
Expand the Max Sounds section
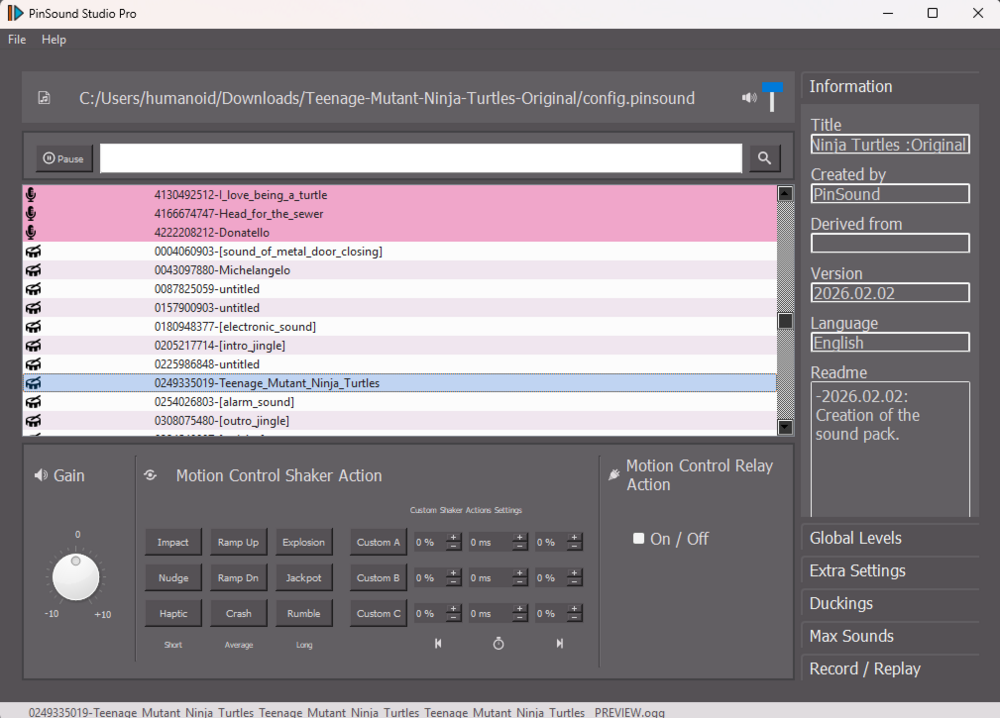890,636
